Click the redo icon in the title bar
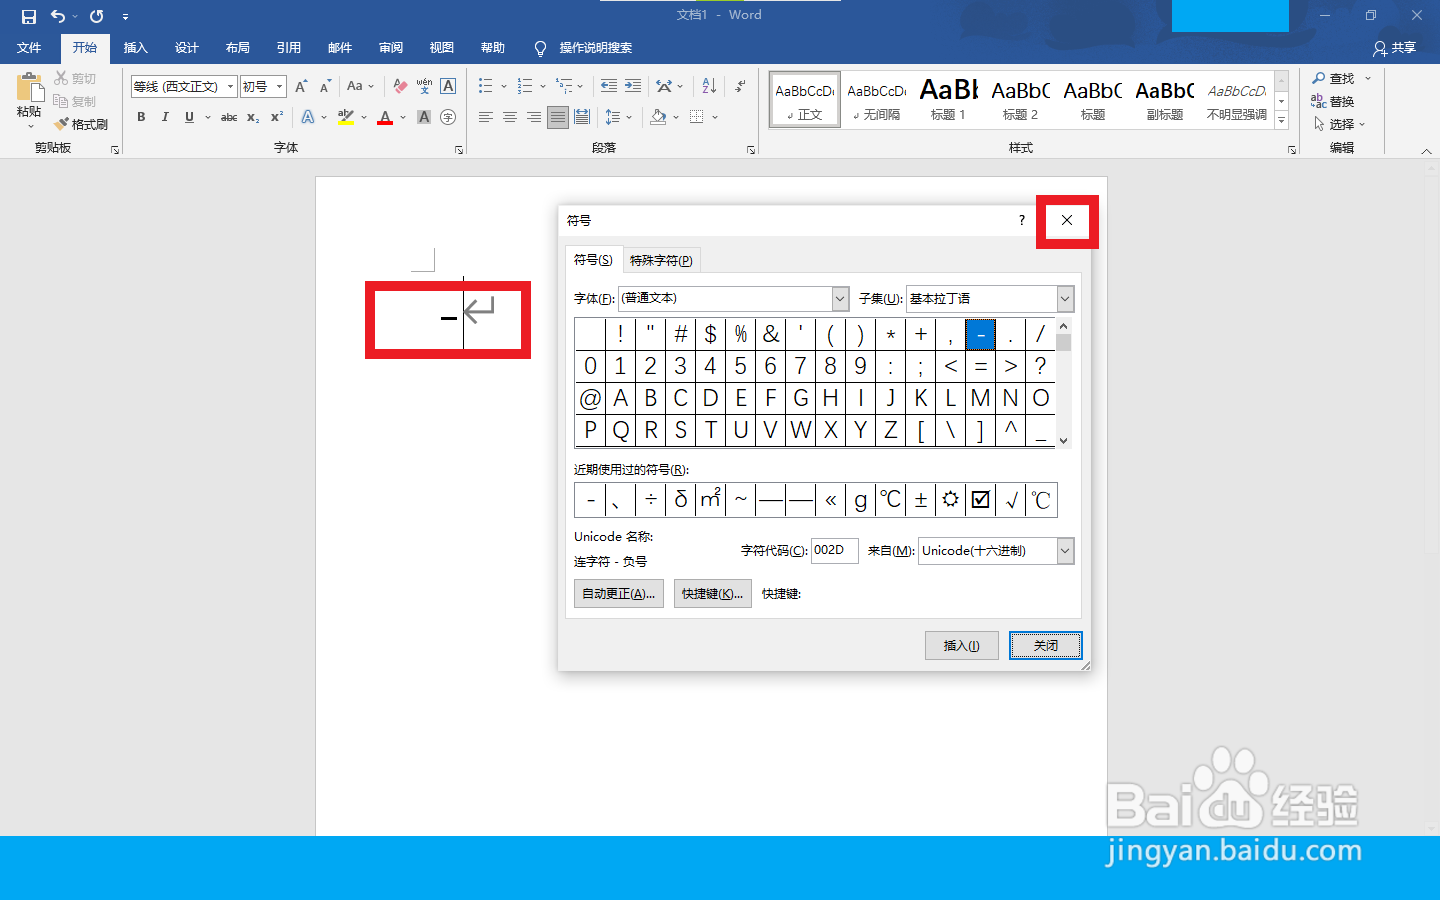1440x900 pixels. (x=96, y=16)
